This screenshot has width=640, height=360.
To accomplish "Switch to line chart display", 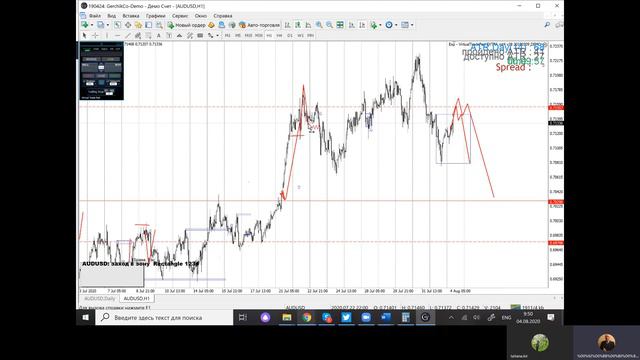I will (308, 25).
